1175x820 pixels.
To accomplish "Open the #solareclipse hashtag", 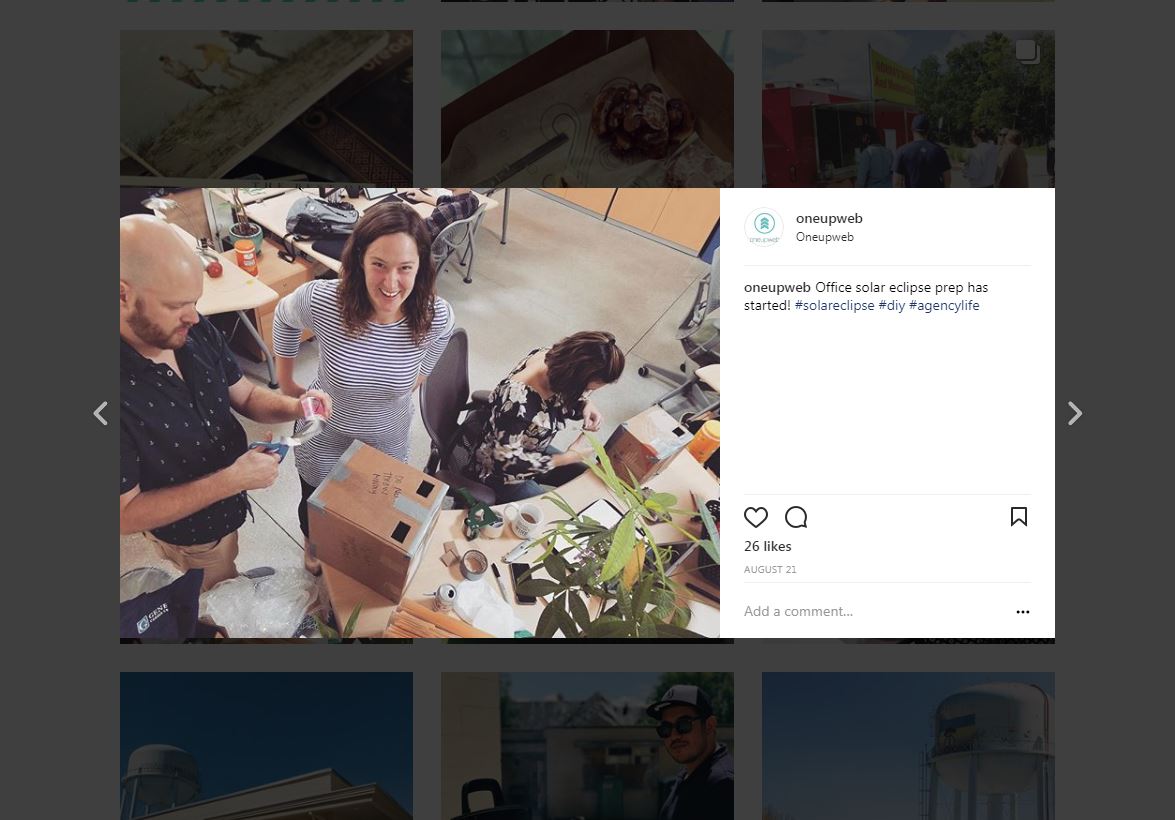I will [x=834, y=305].
